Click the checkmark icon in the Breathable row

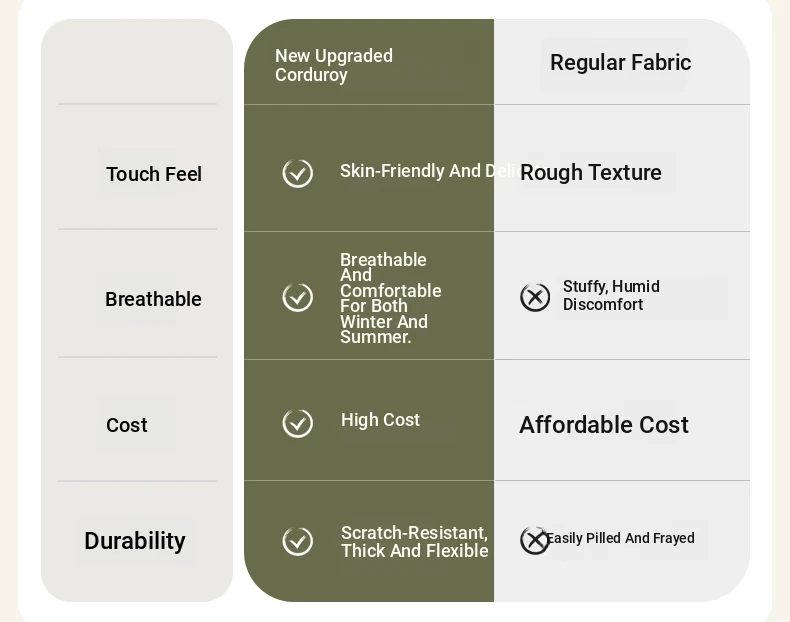point(297,297)
